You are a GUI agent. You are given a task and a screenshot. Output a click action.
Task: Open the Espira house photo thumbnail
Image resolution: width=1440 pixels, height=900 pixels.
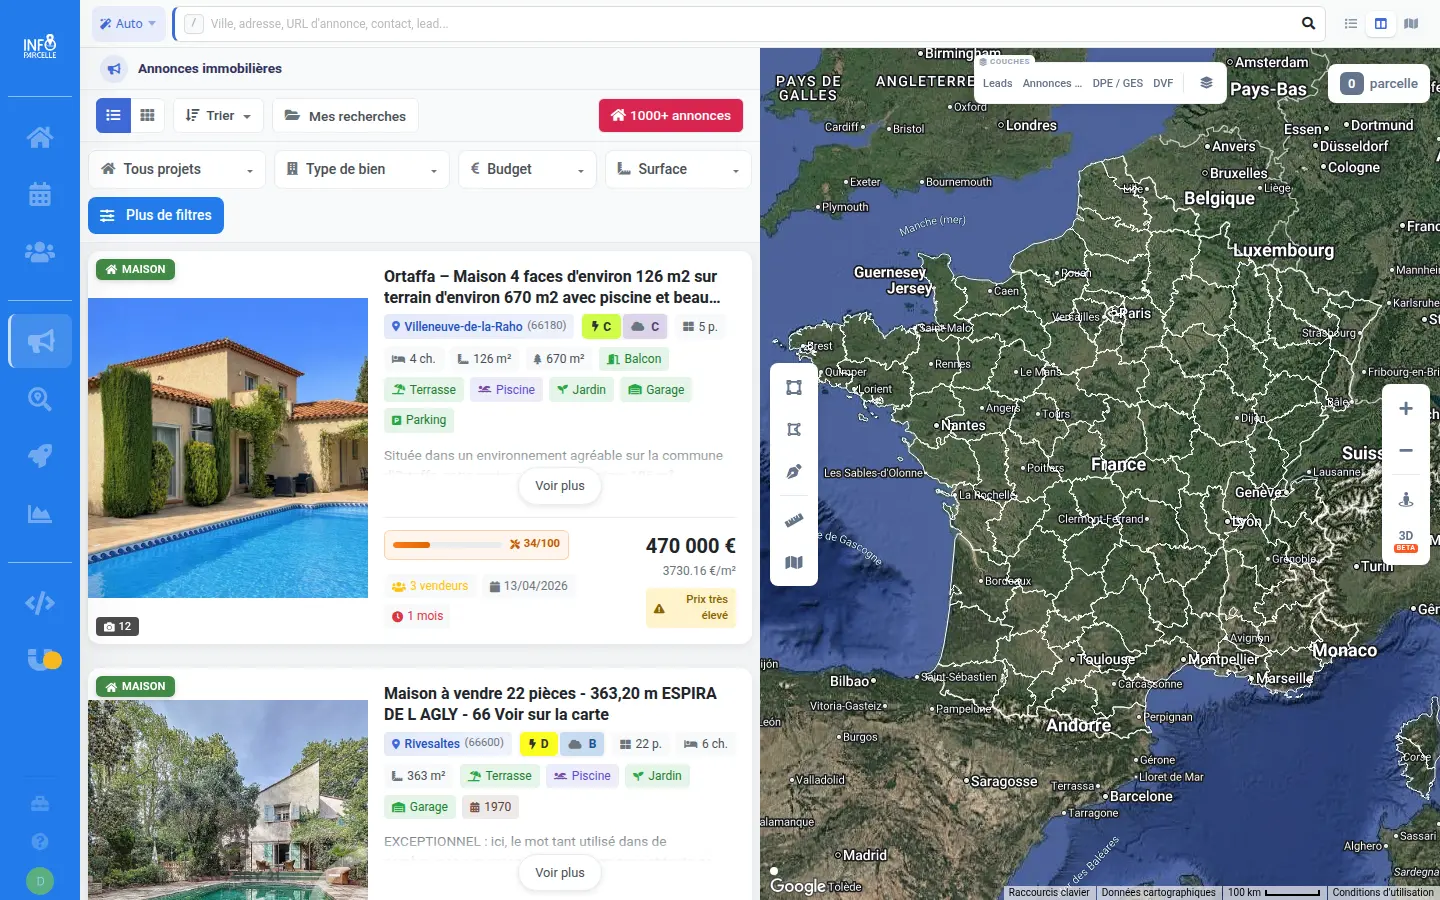click(x=228, y=800)
